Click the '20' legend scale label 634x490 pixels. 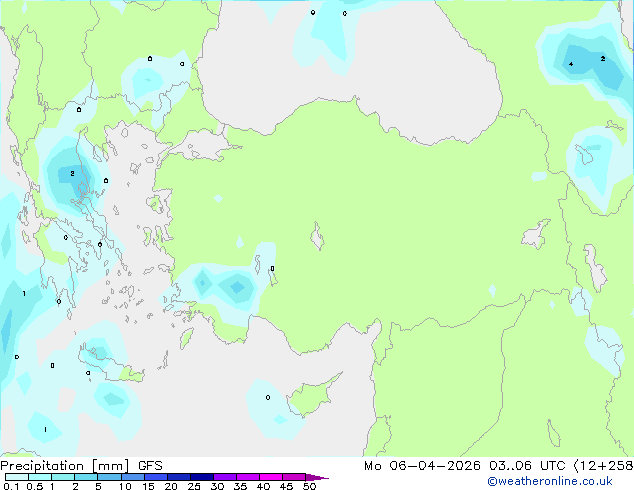pyautogui.click(x=171, y=486)
